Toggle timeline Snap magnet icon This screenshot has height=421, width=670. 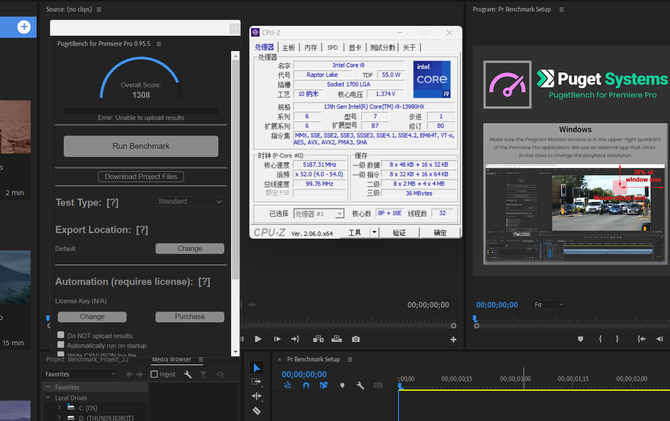pos(306,386)
